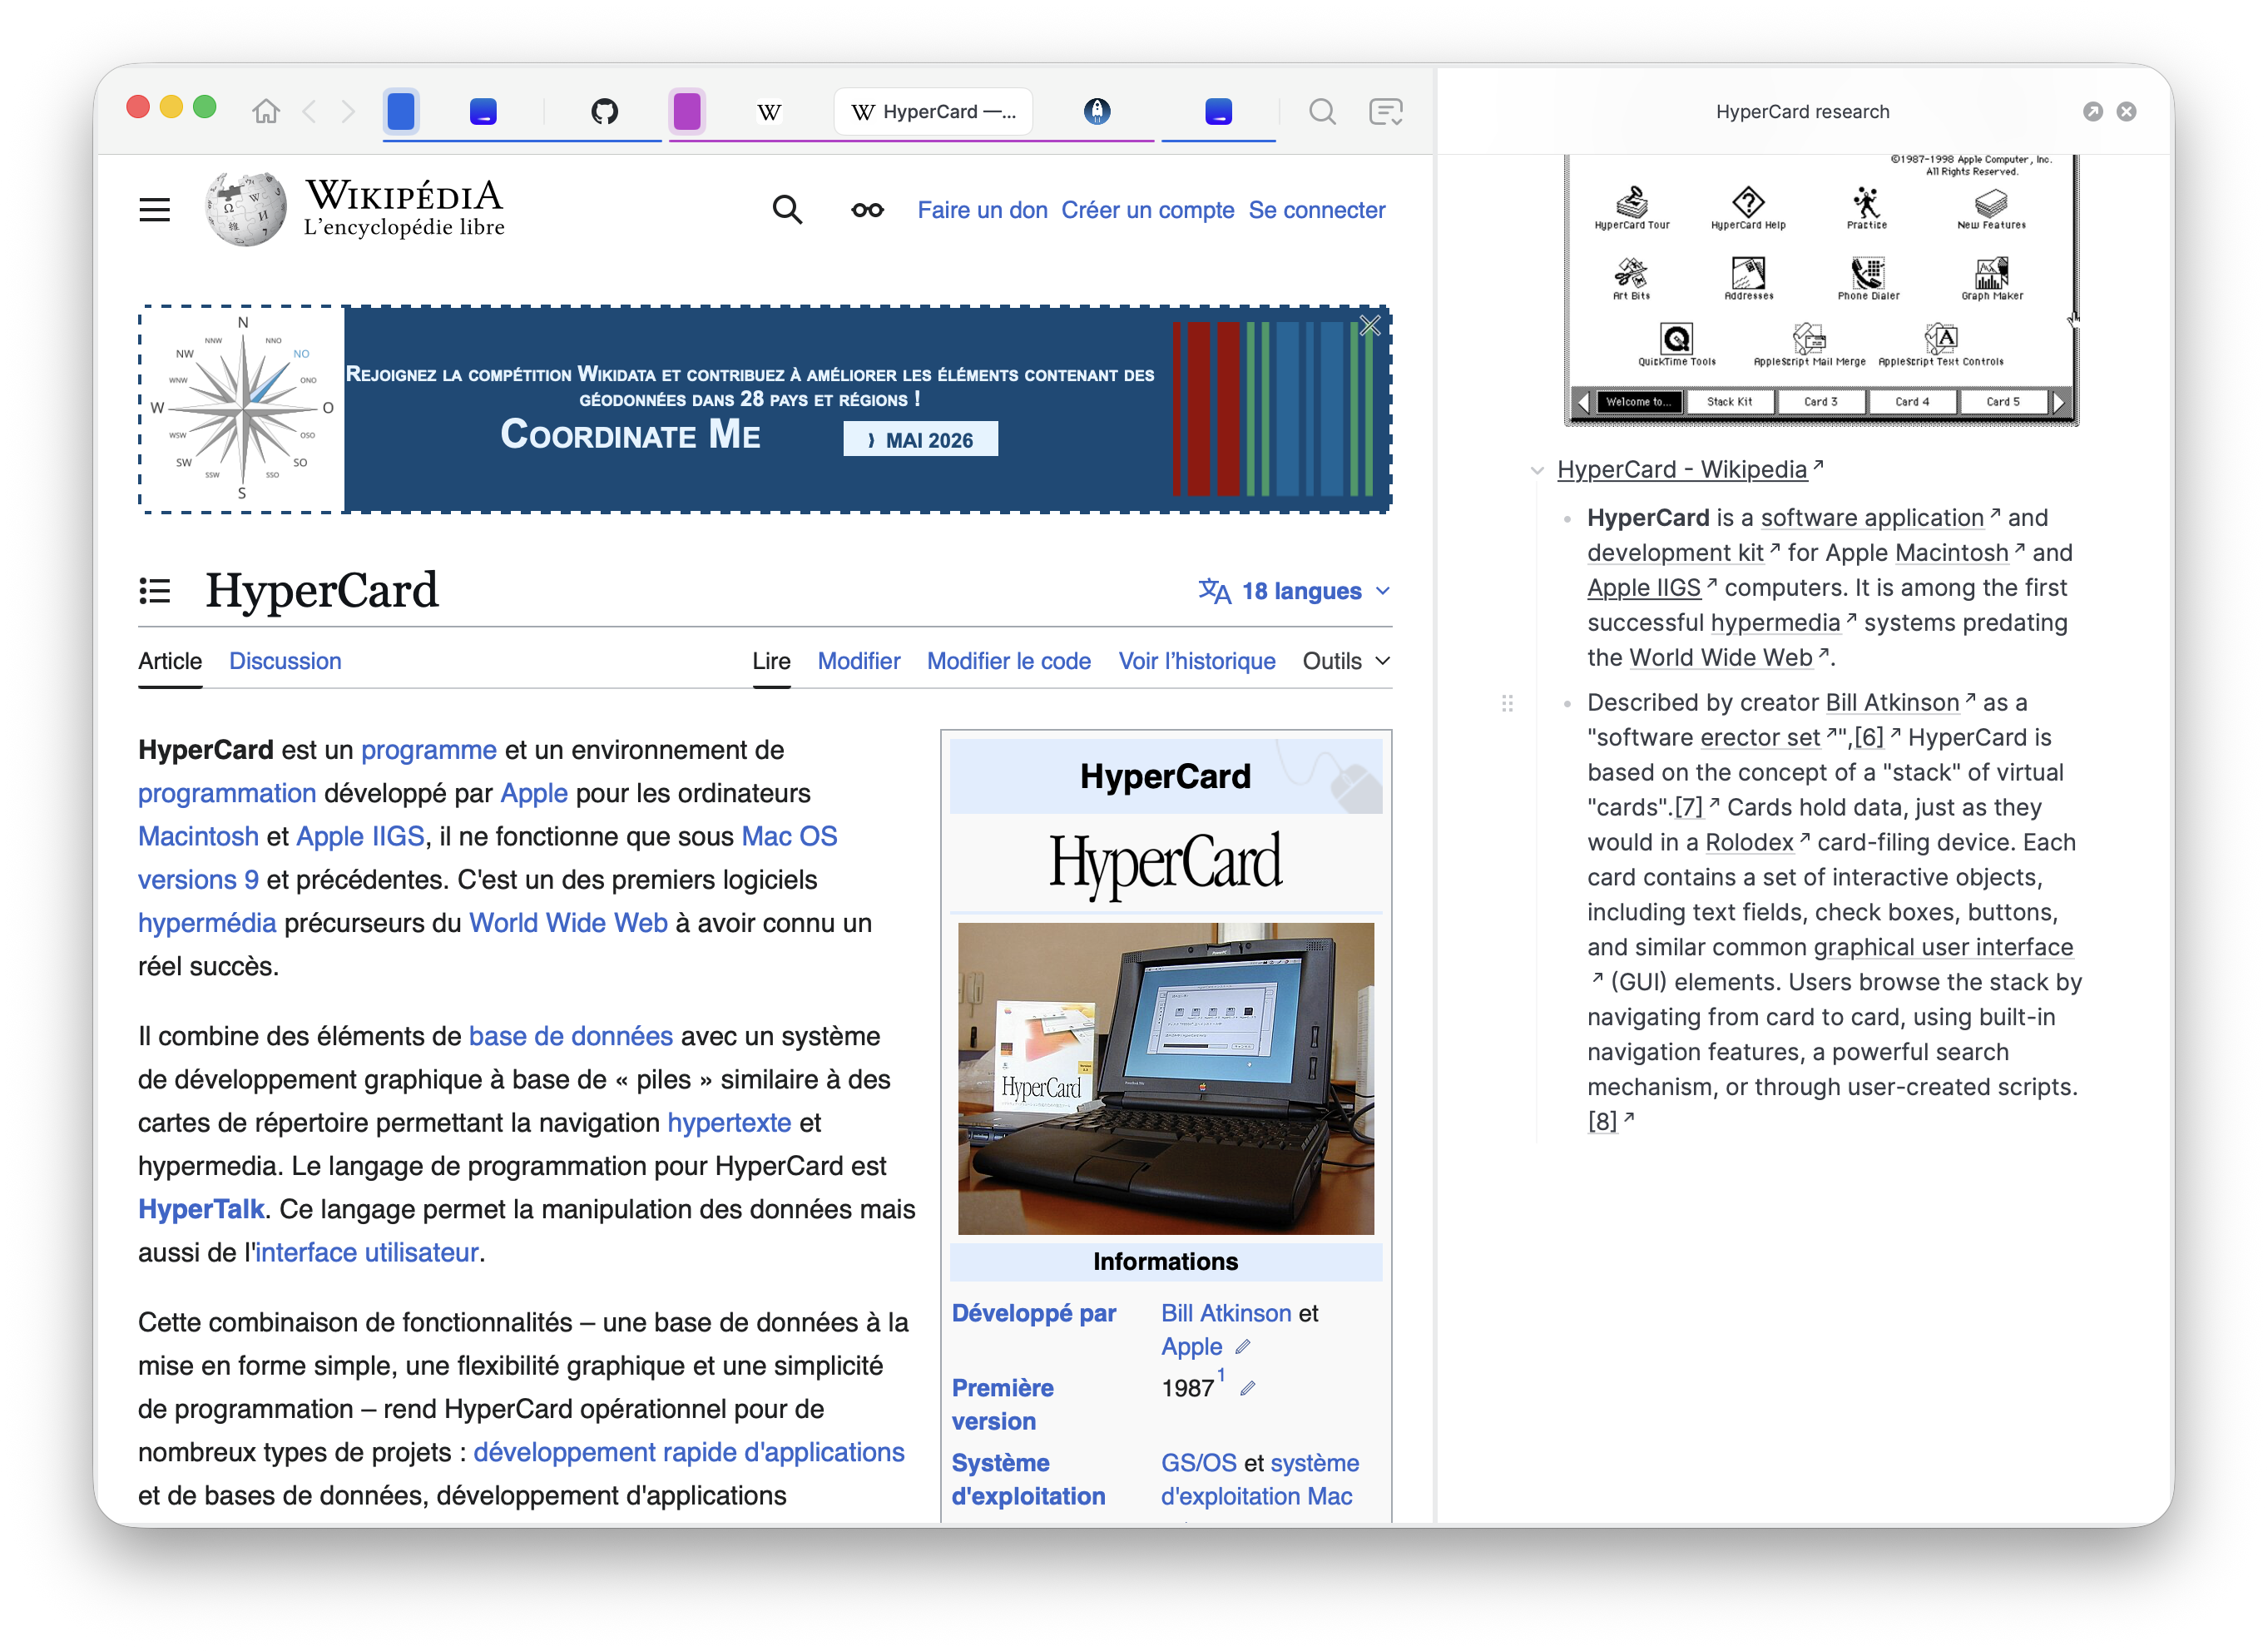The height and width of the screenshot is (1651, 2268).
Task: Click the edit pencil next to Apple
Action: tap(1243, 1347)
